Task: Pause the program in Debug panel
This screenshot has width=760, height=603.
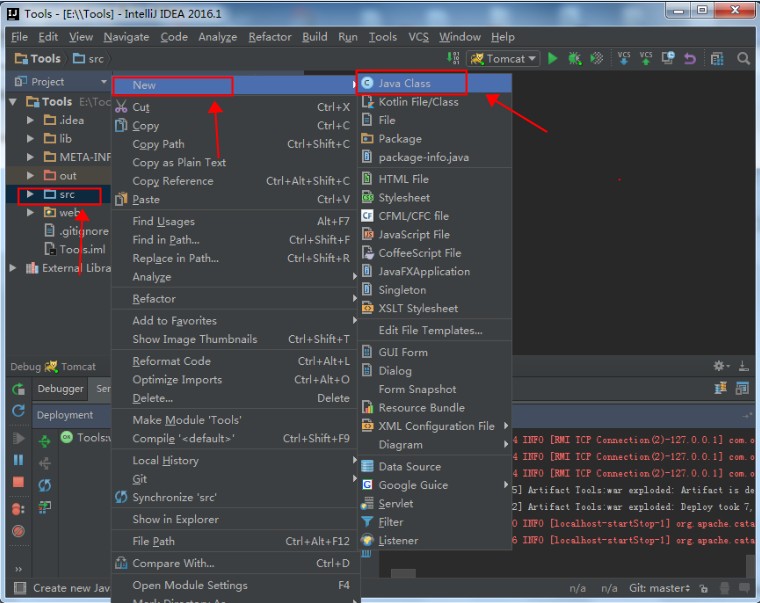Action: (x=18, y=460)
